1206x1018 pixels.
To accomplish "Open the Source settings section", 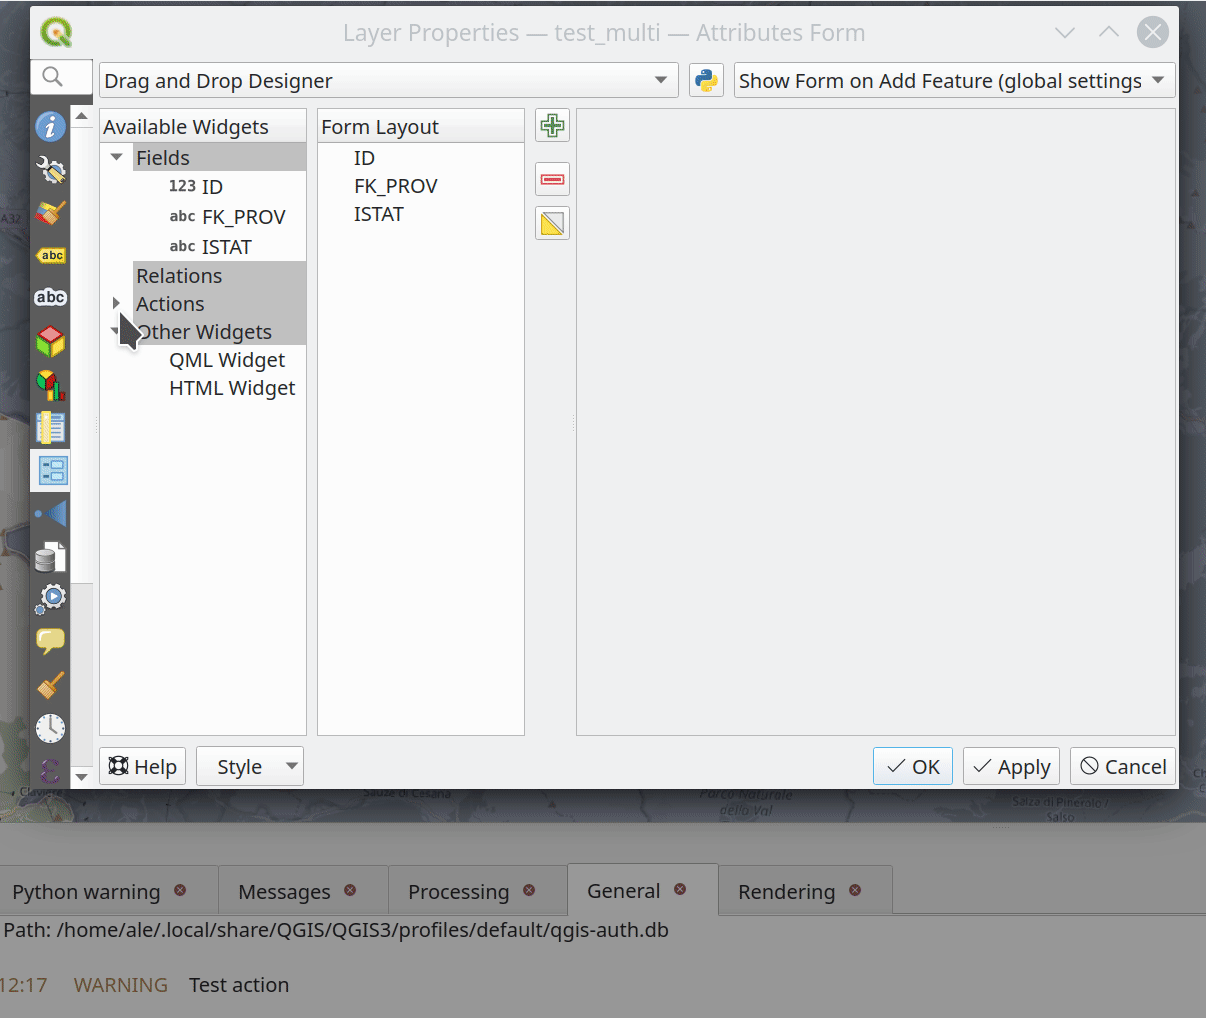I will (50, 170).
